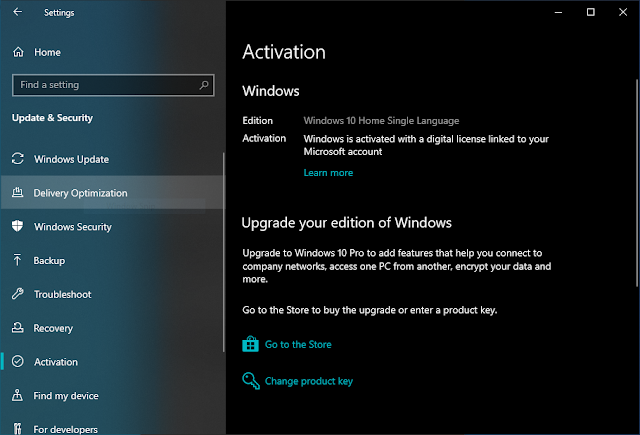
Task: Click the search magnifier icon
Action: pos(204,85)
